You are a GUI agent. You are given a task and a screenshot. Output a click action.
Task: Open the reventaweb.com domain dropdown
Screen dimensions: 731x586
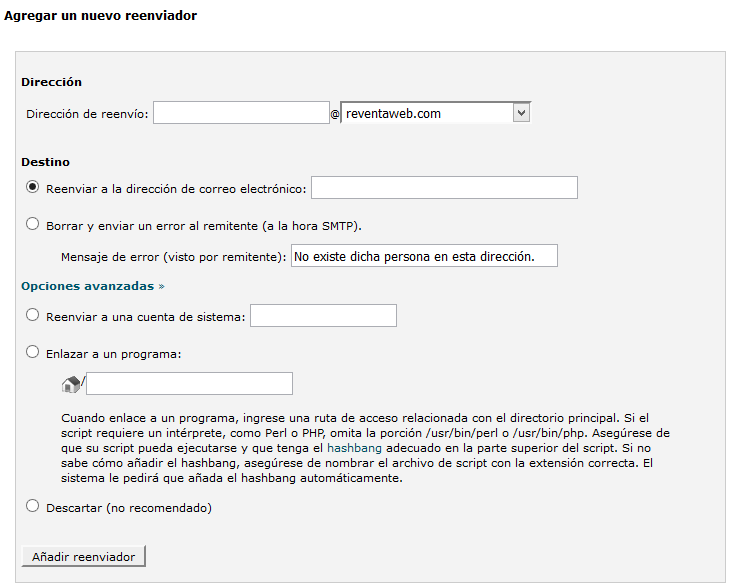click(426, 114)
